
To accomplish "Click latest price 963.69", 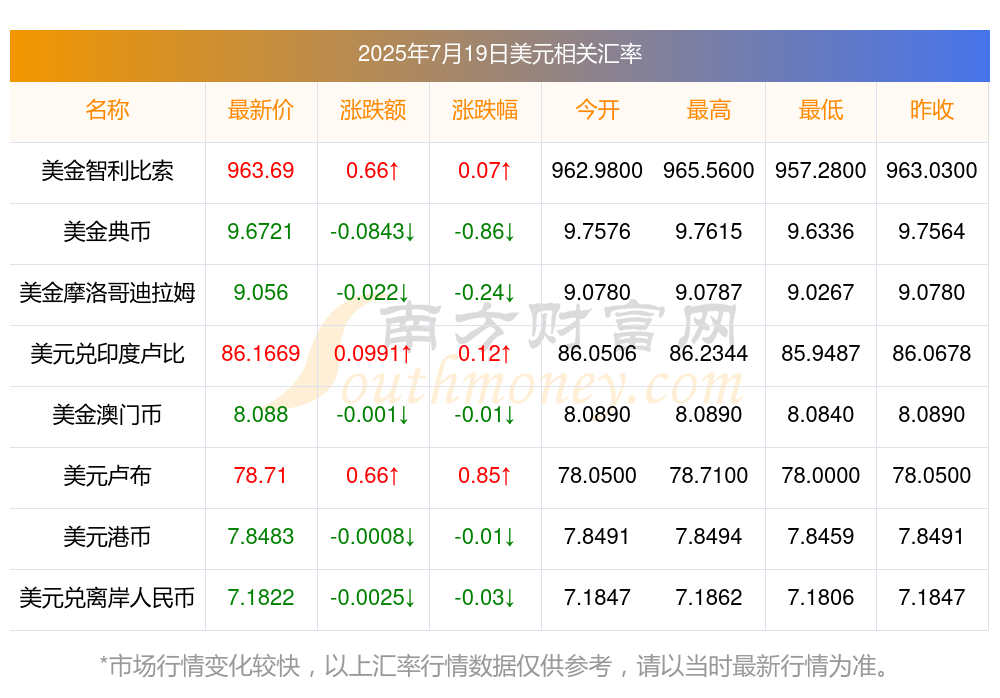I will (x=260, y=170).
